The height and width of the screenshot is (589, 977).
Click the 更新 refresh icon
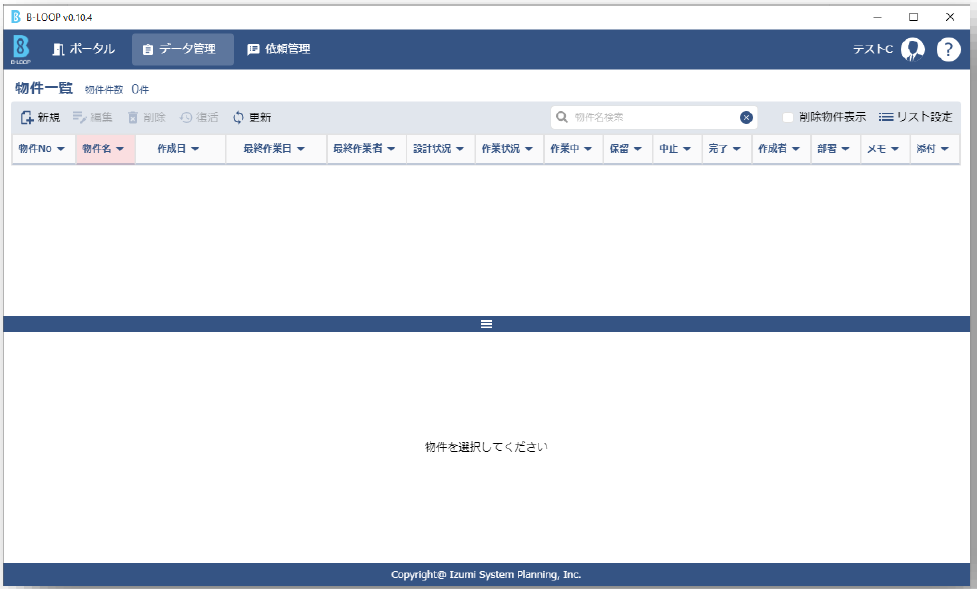pyautogui.click(x=238, y=117)
